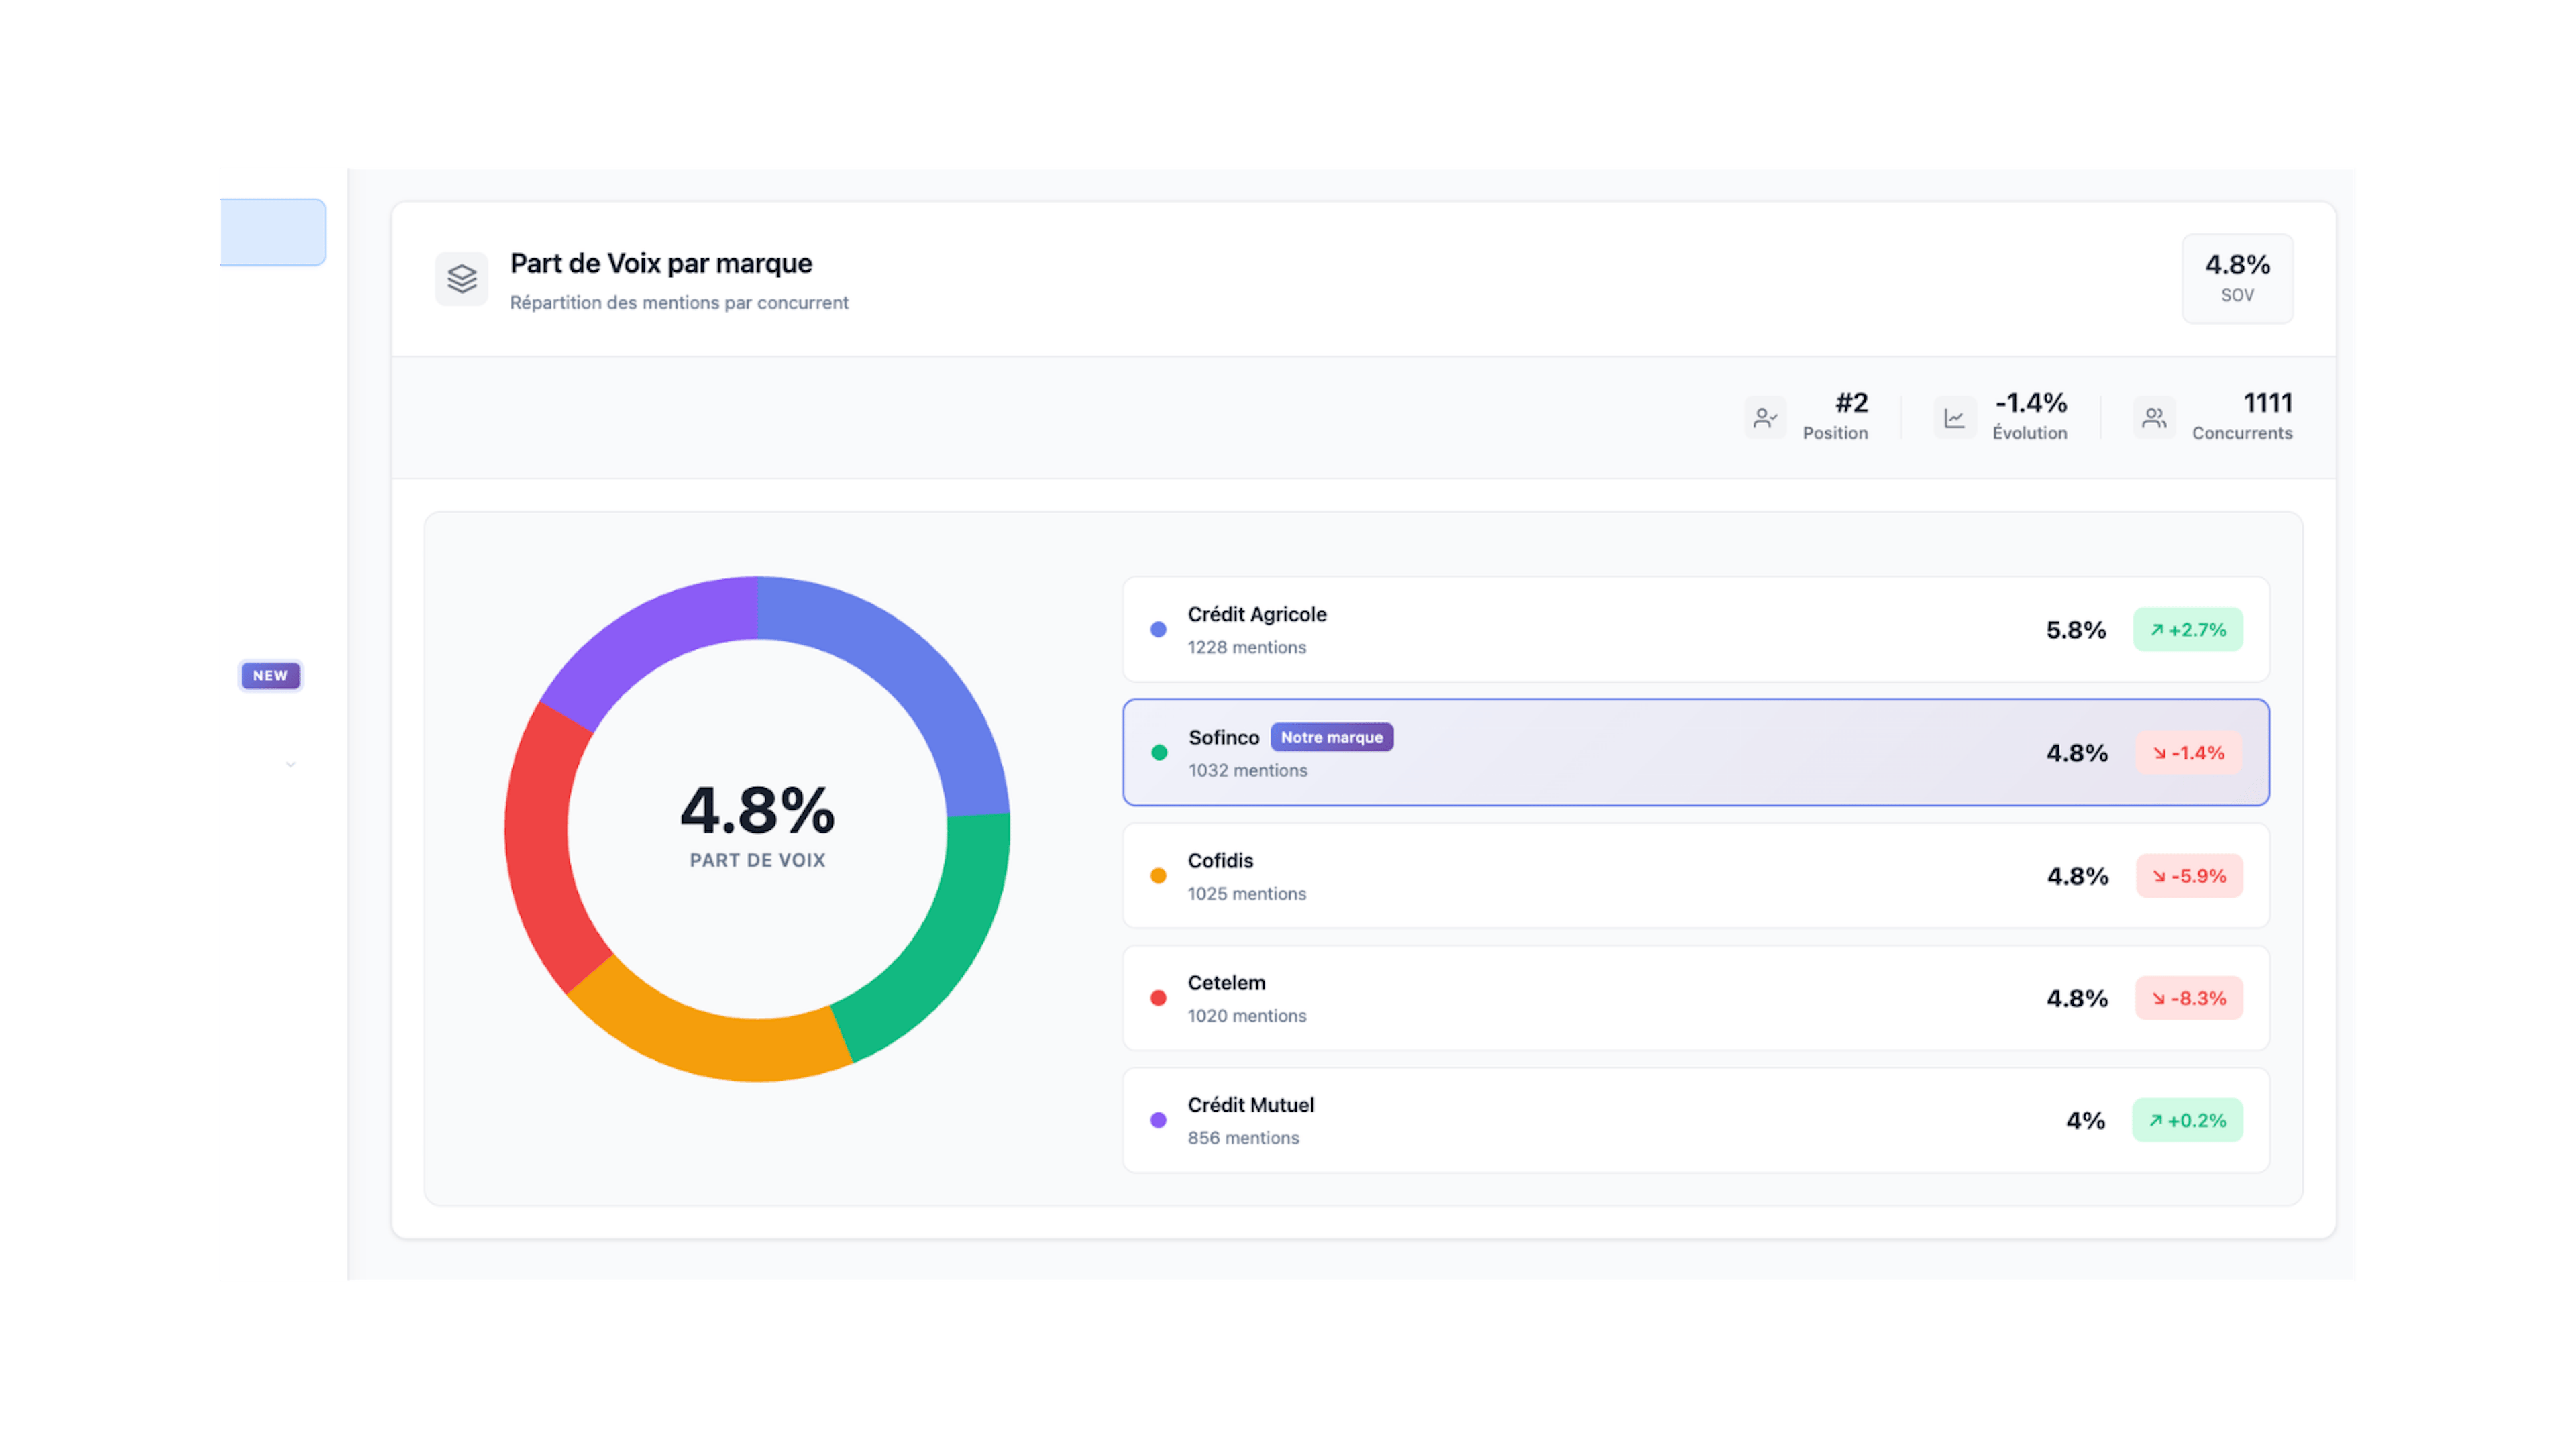Screen dimensions: 2576x1449
Task: Click the Évolution line chart icon
Action: click(1954, 417)
